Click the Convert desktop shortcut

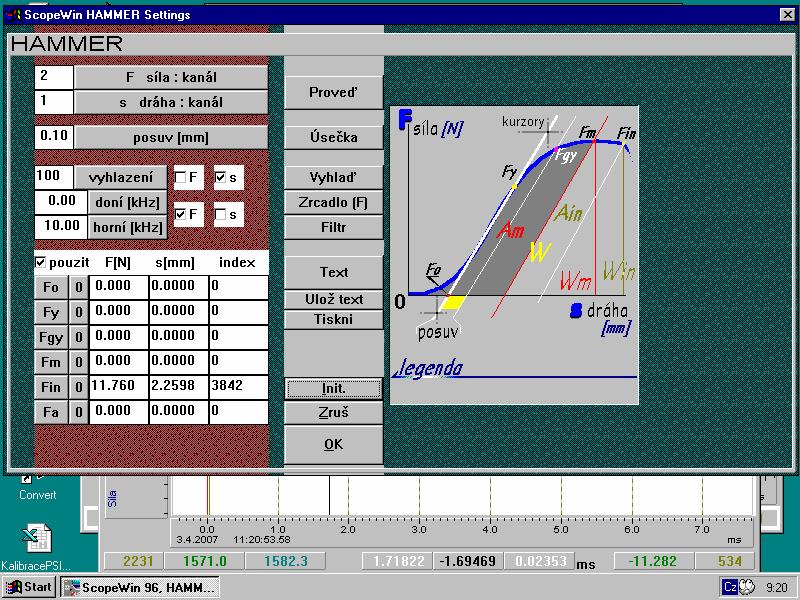(x=37, y=488)
